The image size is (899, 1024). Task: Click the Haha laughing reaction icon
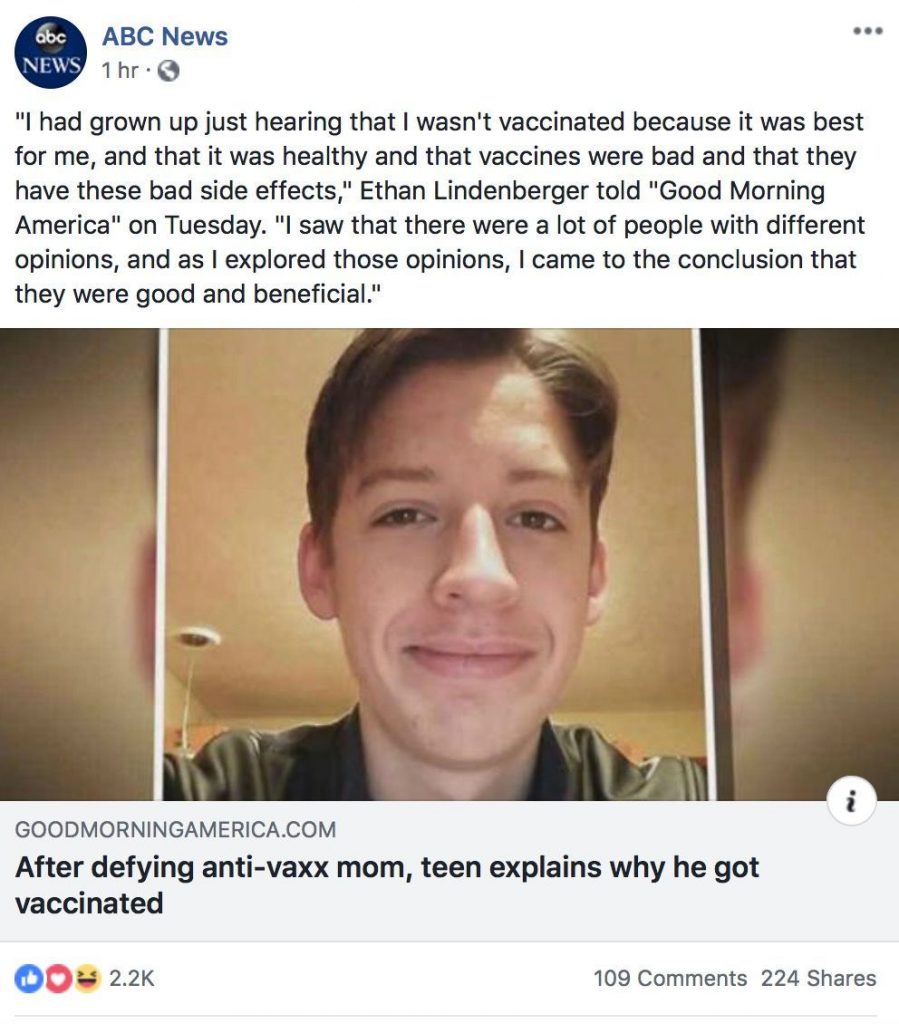pyautogui.click(x=88, y=978)
